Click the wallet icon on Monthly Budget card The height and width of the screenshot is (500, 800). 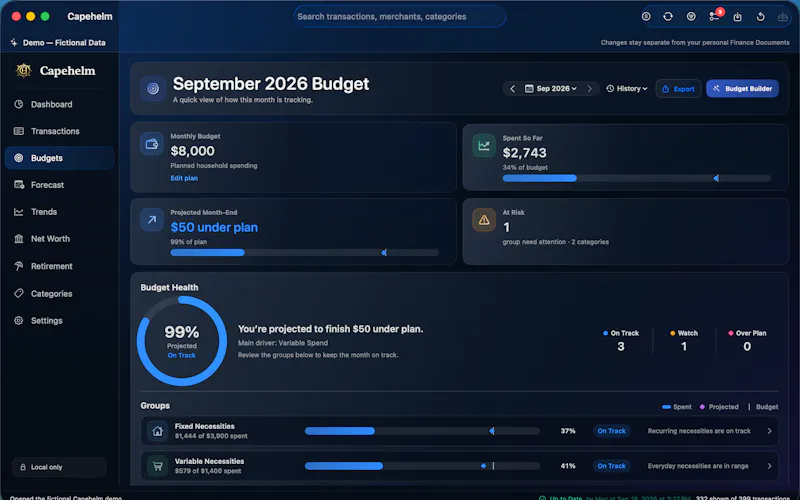click(x=152, y=144)
